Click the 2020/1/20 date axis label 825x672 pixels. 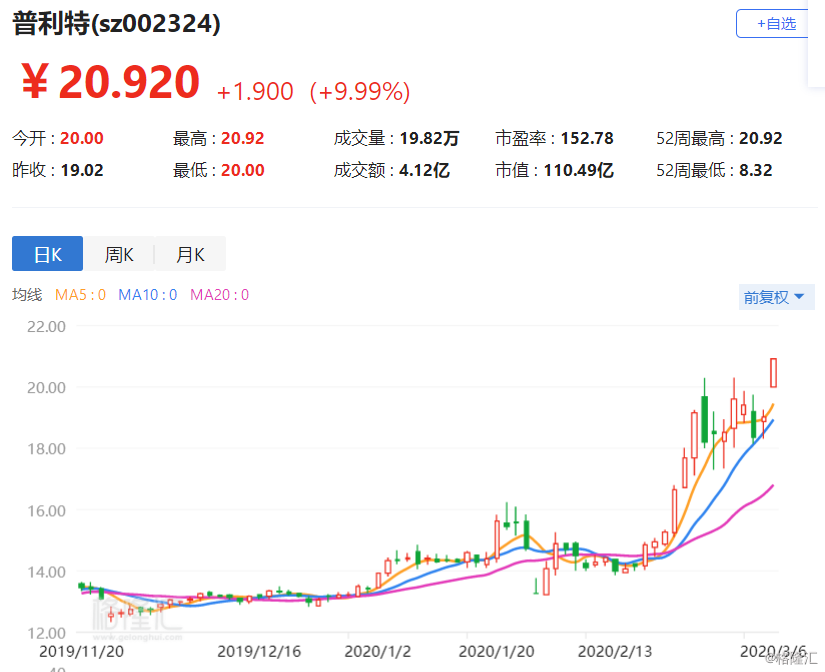tap(496, 651)
